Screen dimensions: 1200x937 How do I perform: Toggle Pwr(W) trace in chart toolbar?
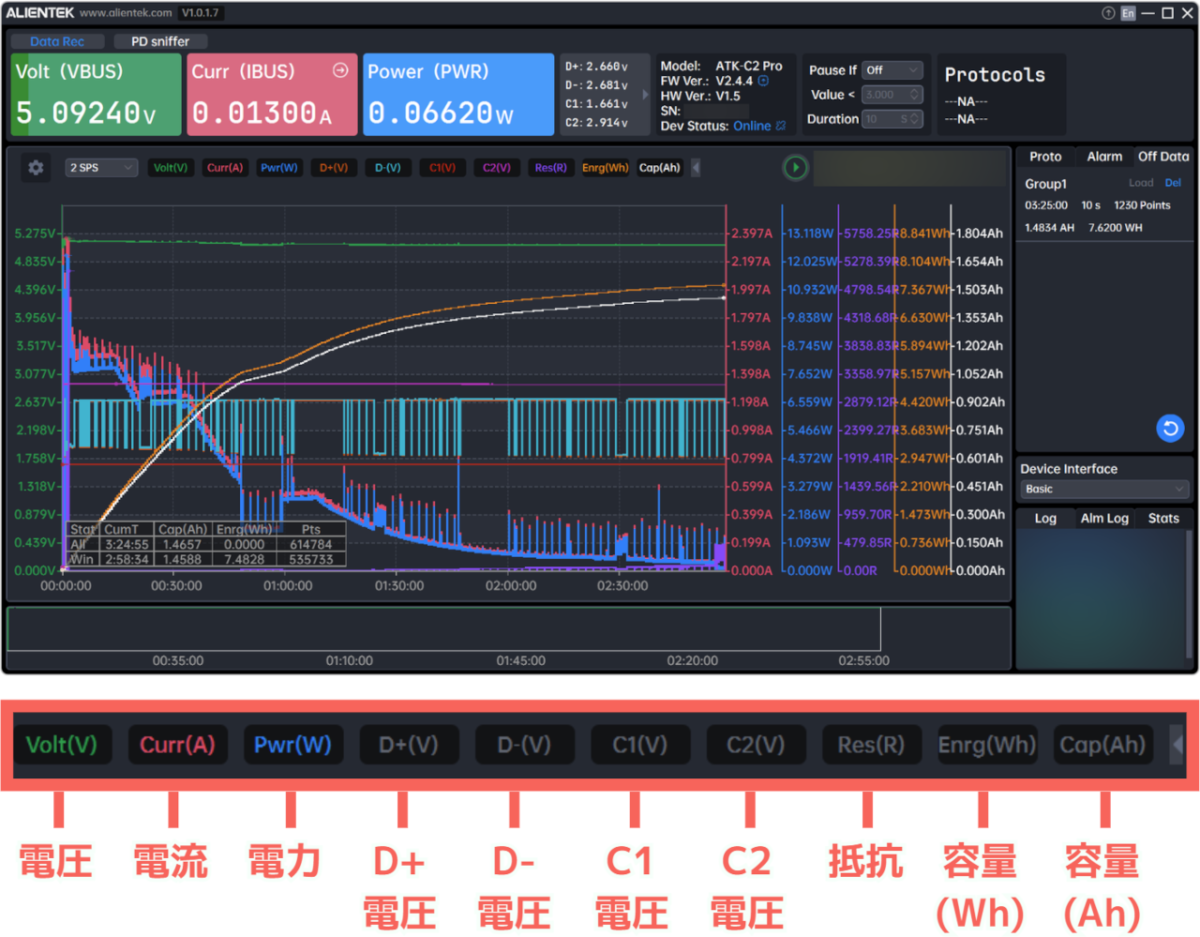279,168
